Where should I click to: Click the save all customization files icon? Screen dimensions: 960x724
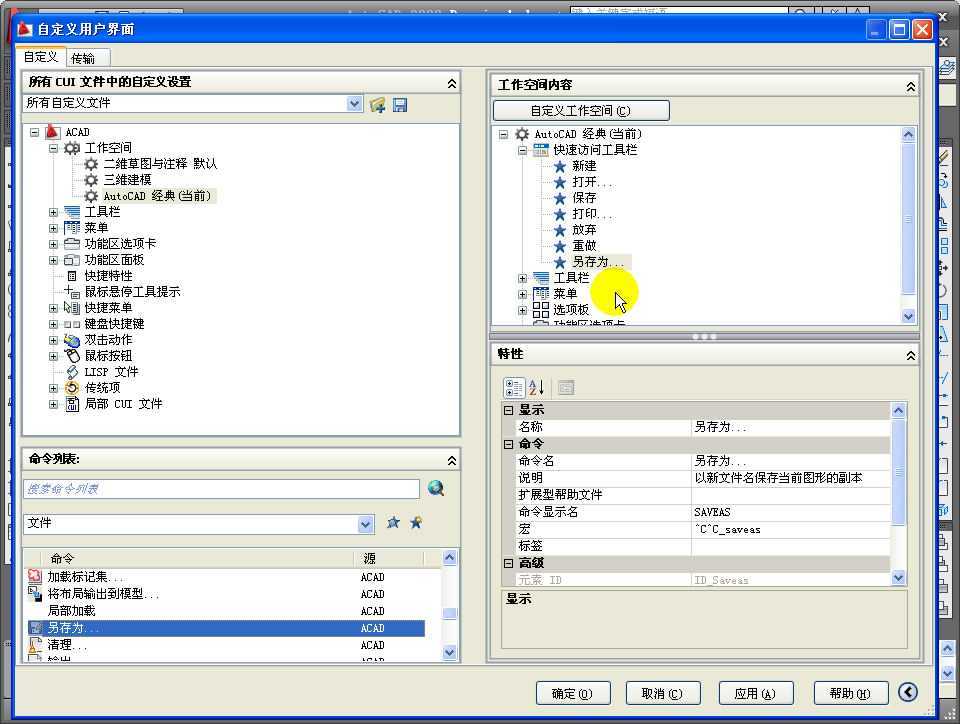click(400, 105)
